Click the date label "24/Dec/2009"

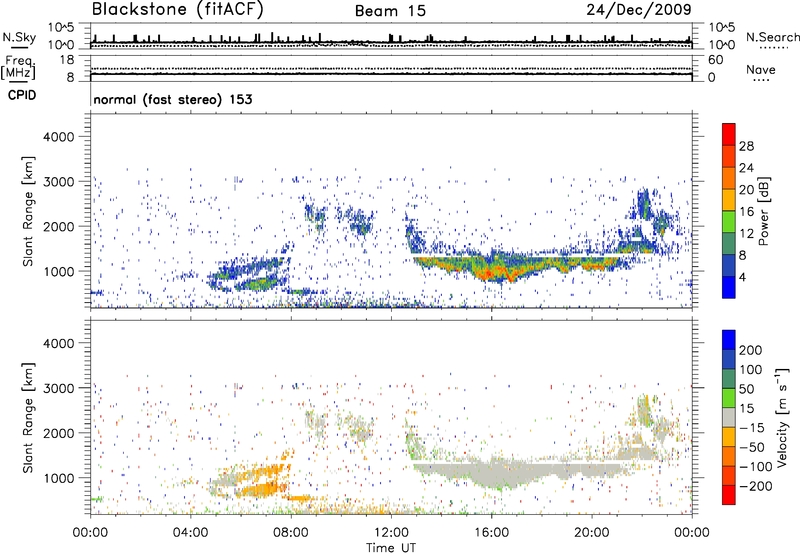coord(639,10)
